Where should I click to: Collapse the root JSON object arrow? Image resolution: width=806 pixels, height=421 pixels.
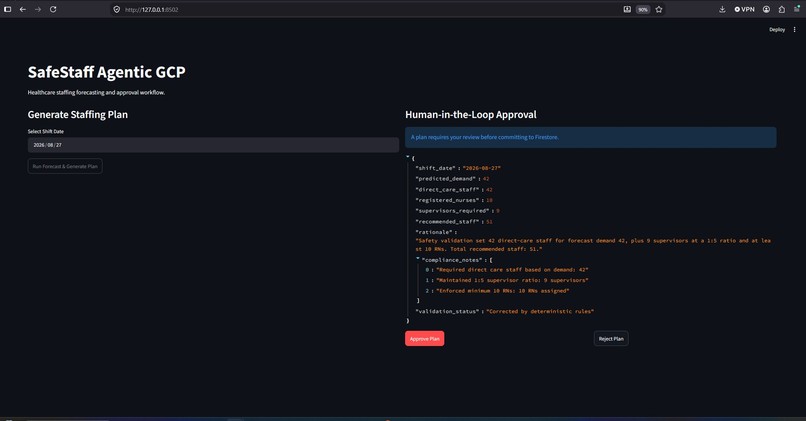coord(408,156)
